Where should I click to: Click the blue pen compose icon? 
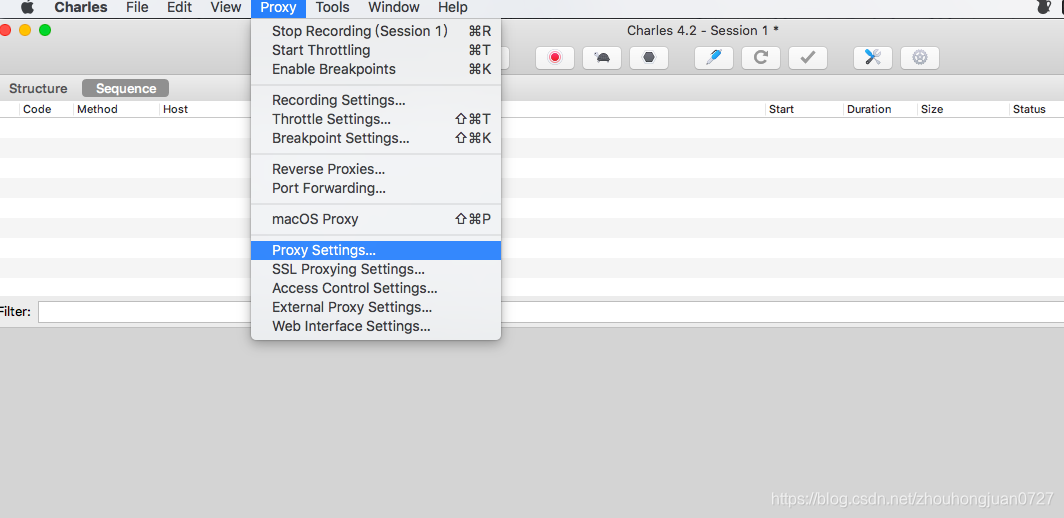714,58
